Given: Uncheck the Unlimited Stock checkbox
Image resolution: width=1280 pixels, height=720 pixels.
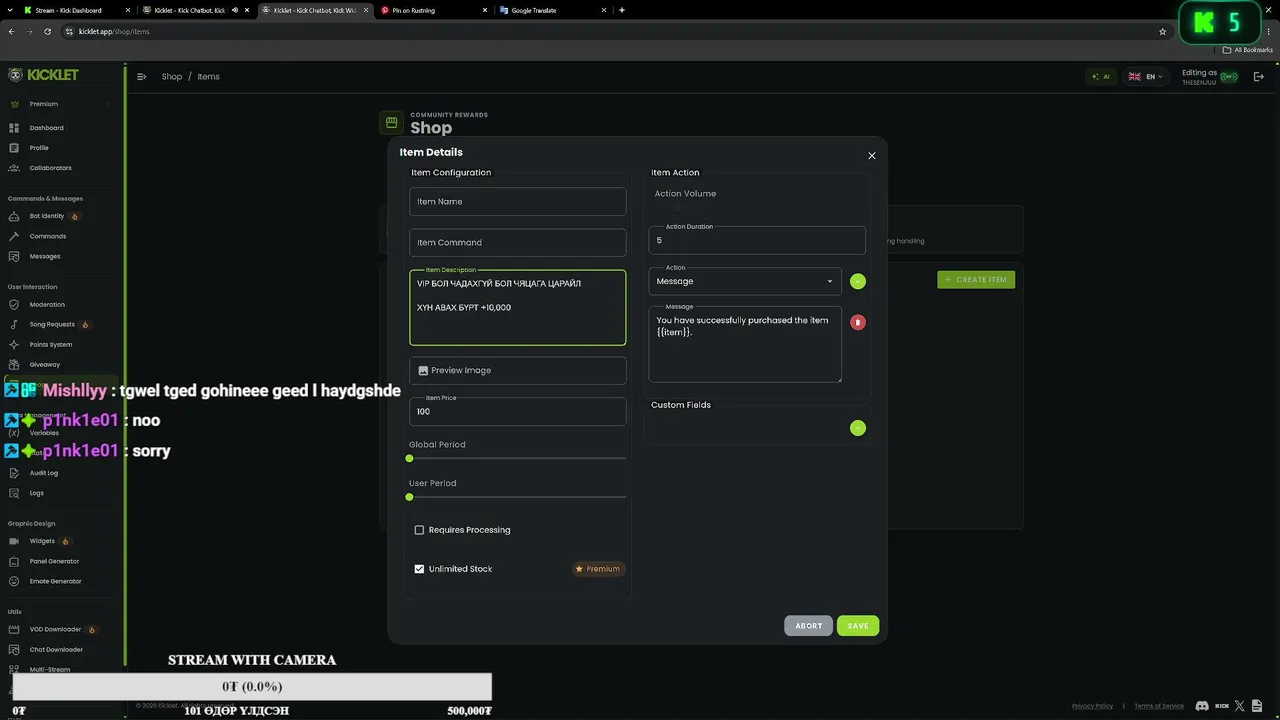Looking at the screenshot, I should point(419,569).
